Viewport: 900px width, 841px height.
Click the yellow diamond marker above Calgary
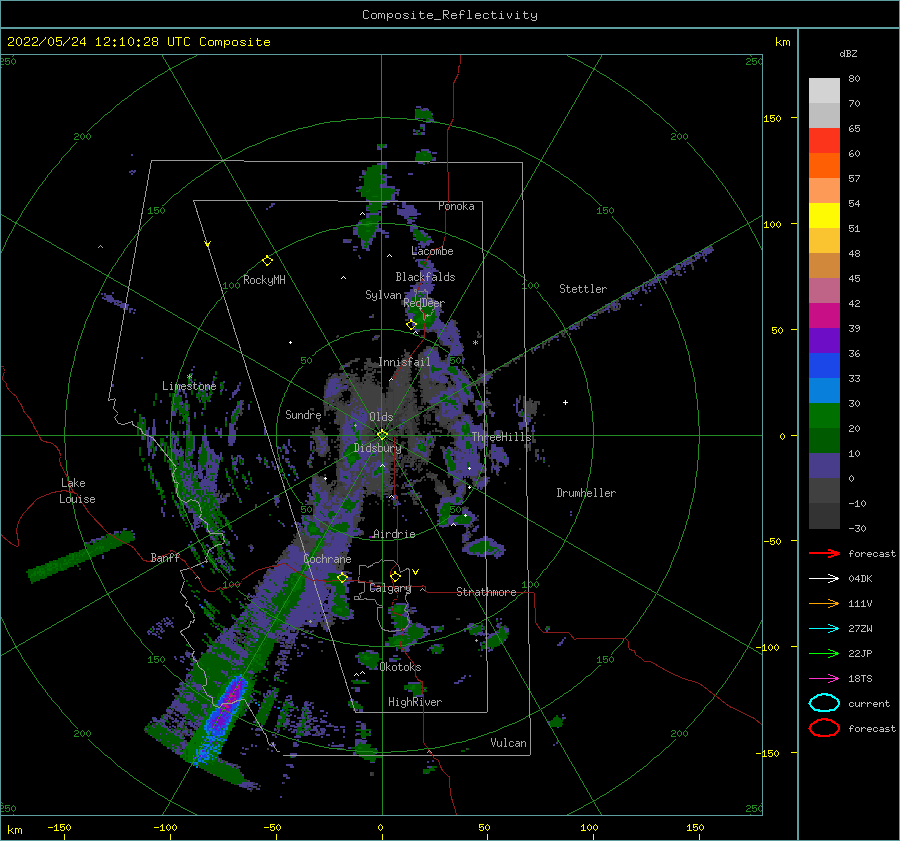(395, 576)
